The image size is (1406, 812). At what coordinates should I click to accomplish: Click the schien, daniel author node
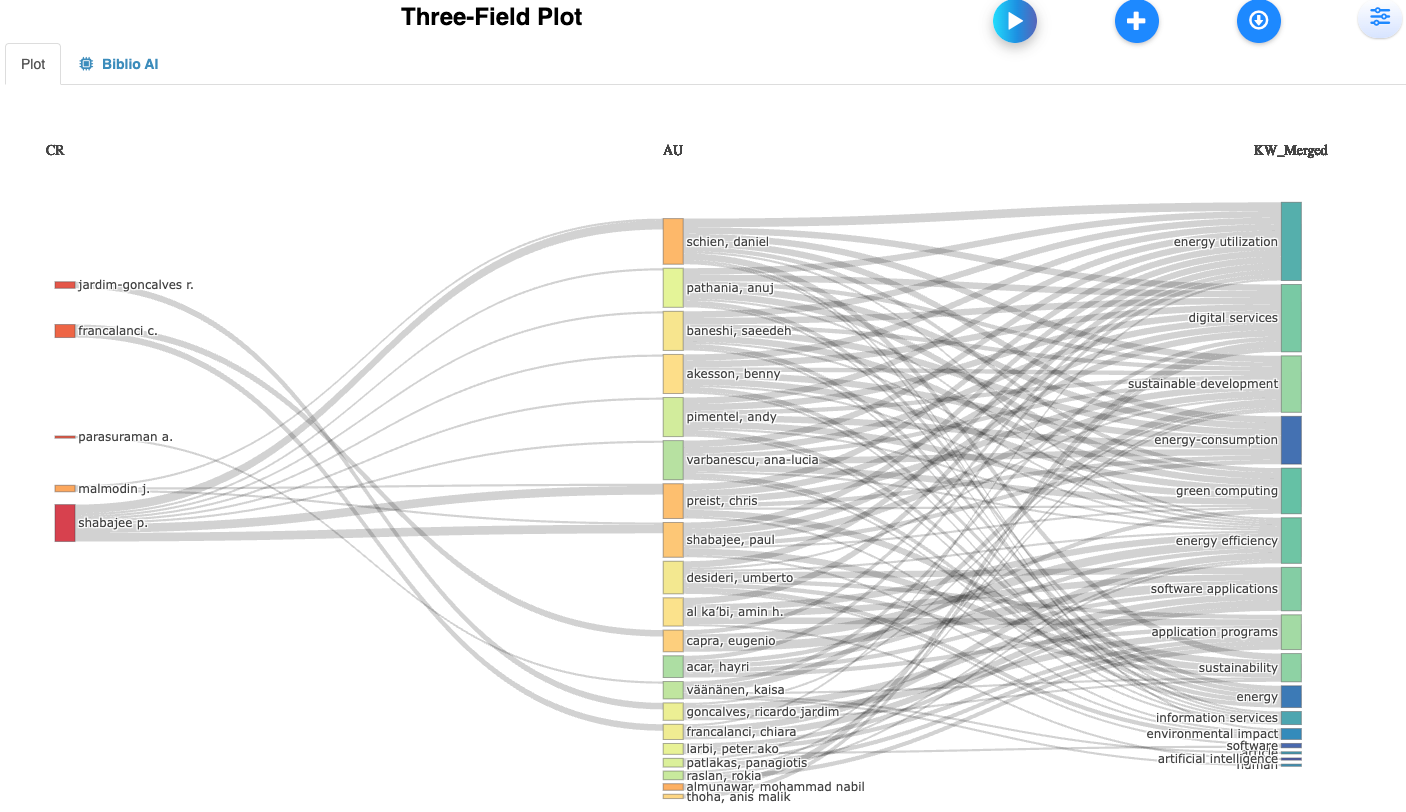tap(673, 241)
